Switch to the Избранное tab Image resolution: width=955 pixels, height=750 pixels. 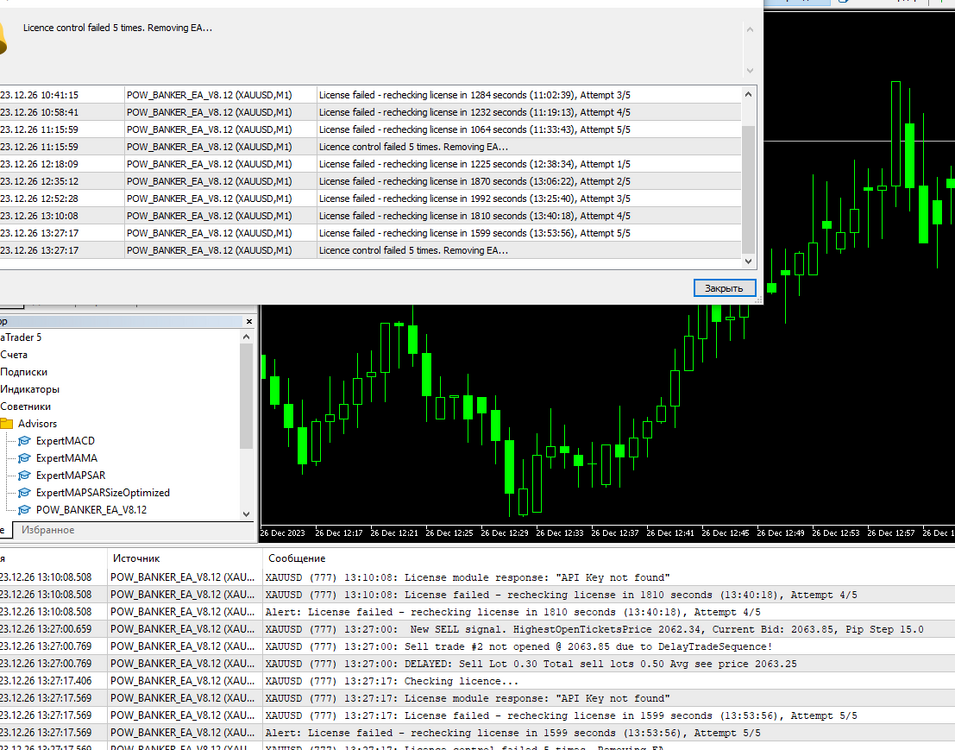coord(48,530)
